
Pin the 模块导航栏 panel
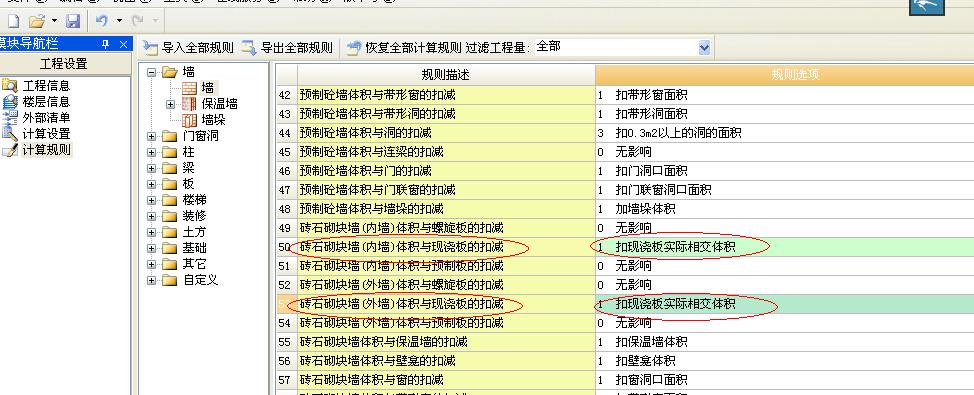pos(106,44)
